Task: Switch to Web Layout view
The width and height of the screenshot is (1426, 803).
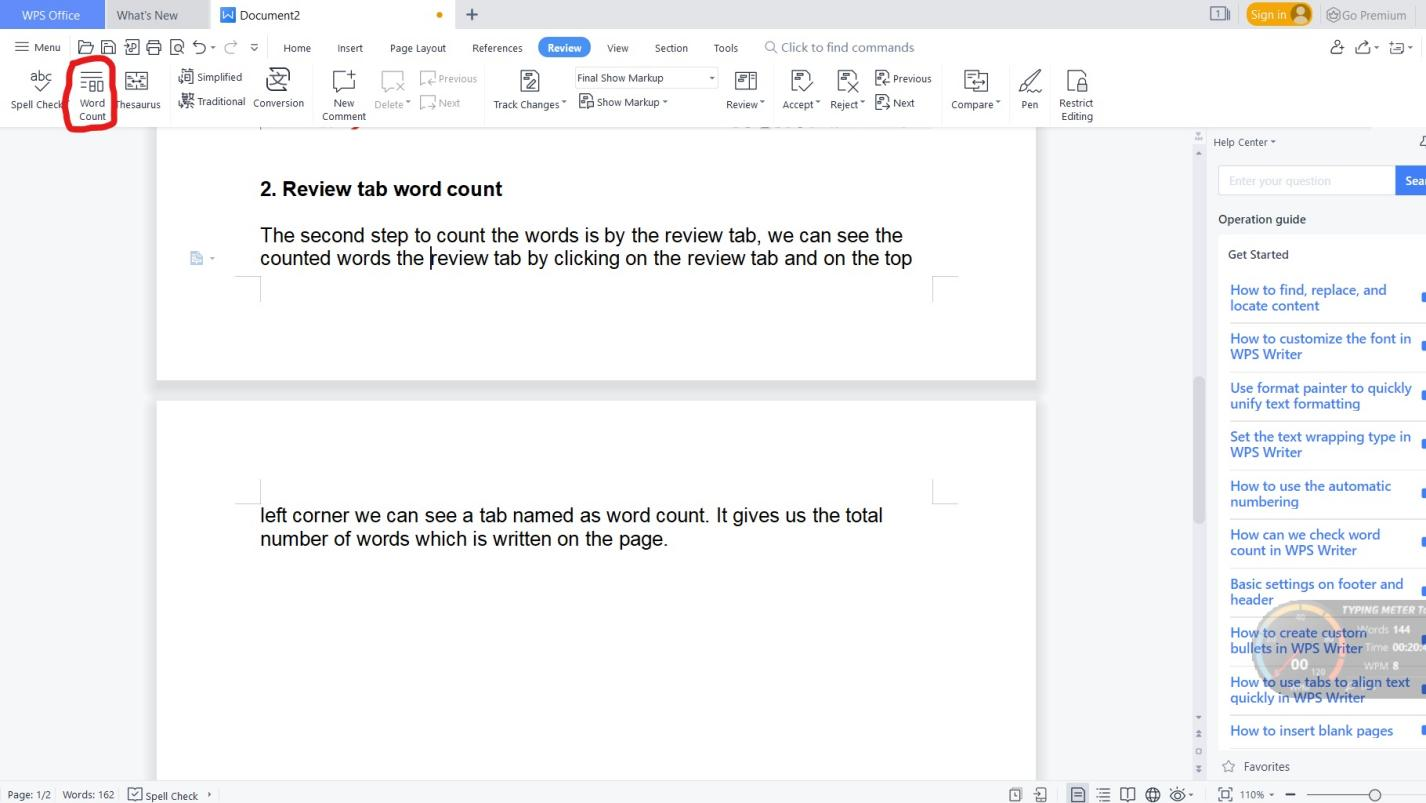Action: 1153,794
